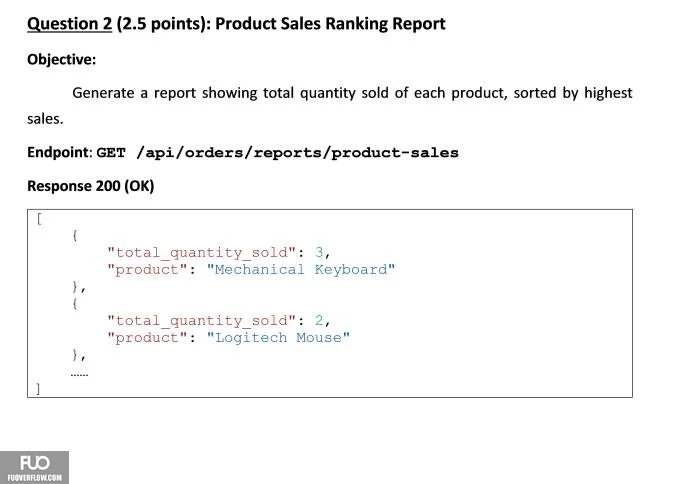Viewport: 691px width, 484px height.
Task: Click the "Endpoint" label
Action: (58, 153)
